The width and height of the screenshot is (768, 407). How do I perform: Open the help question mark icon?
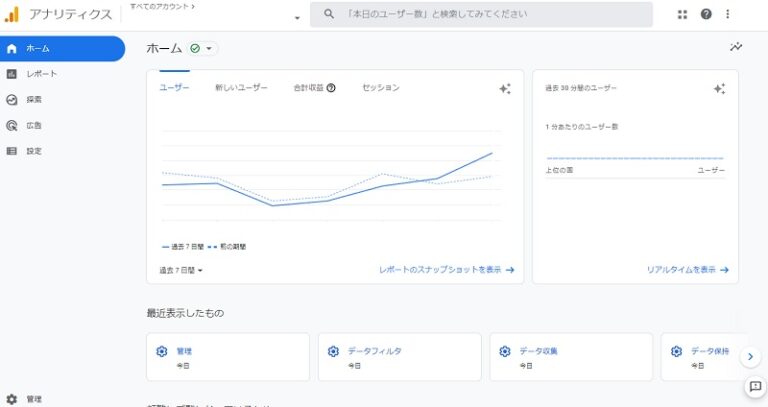706,14
